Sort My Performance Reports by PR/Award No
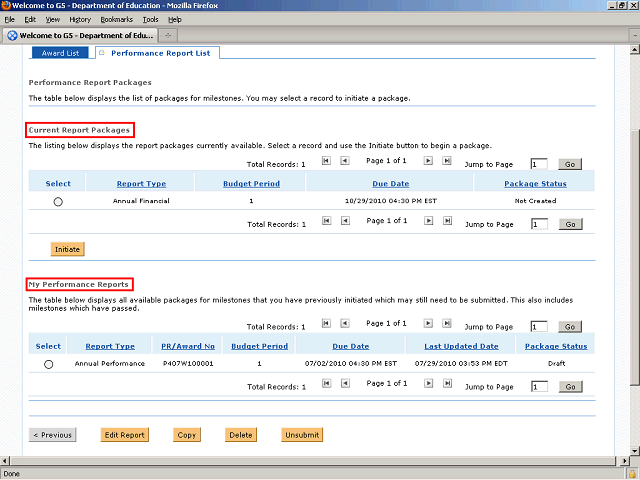 click(188, 347)
